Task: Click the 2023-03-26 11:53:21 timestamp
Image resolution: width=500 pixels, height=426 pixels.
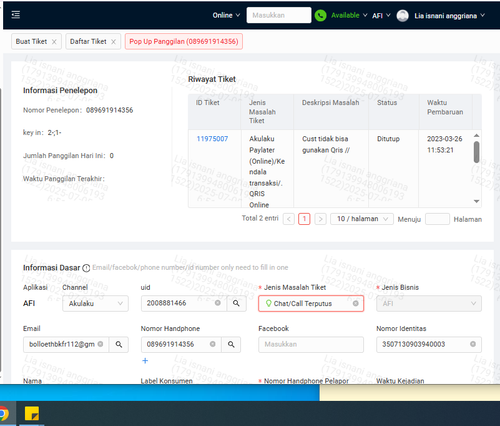Action: tap(445, 144)
